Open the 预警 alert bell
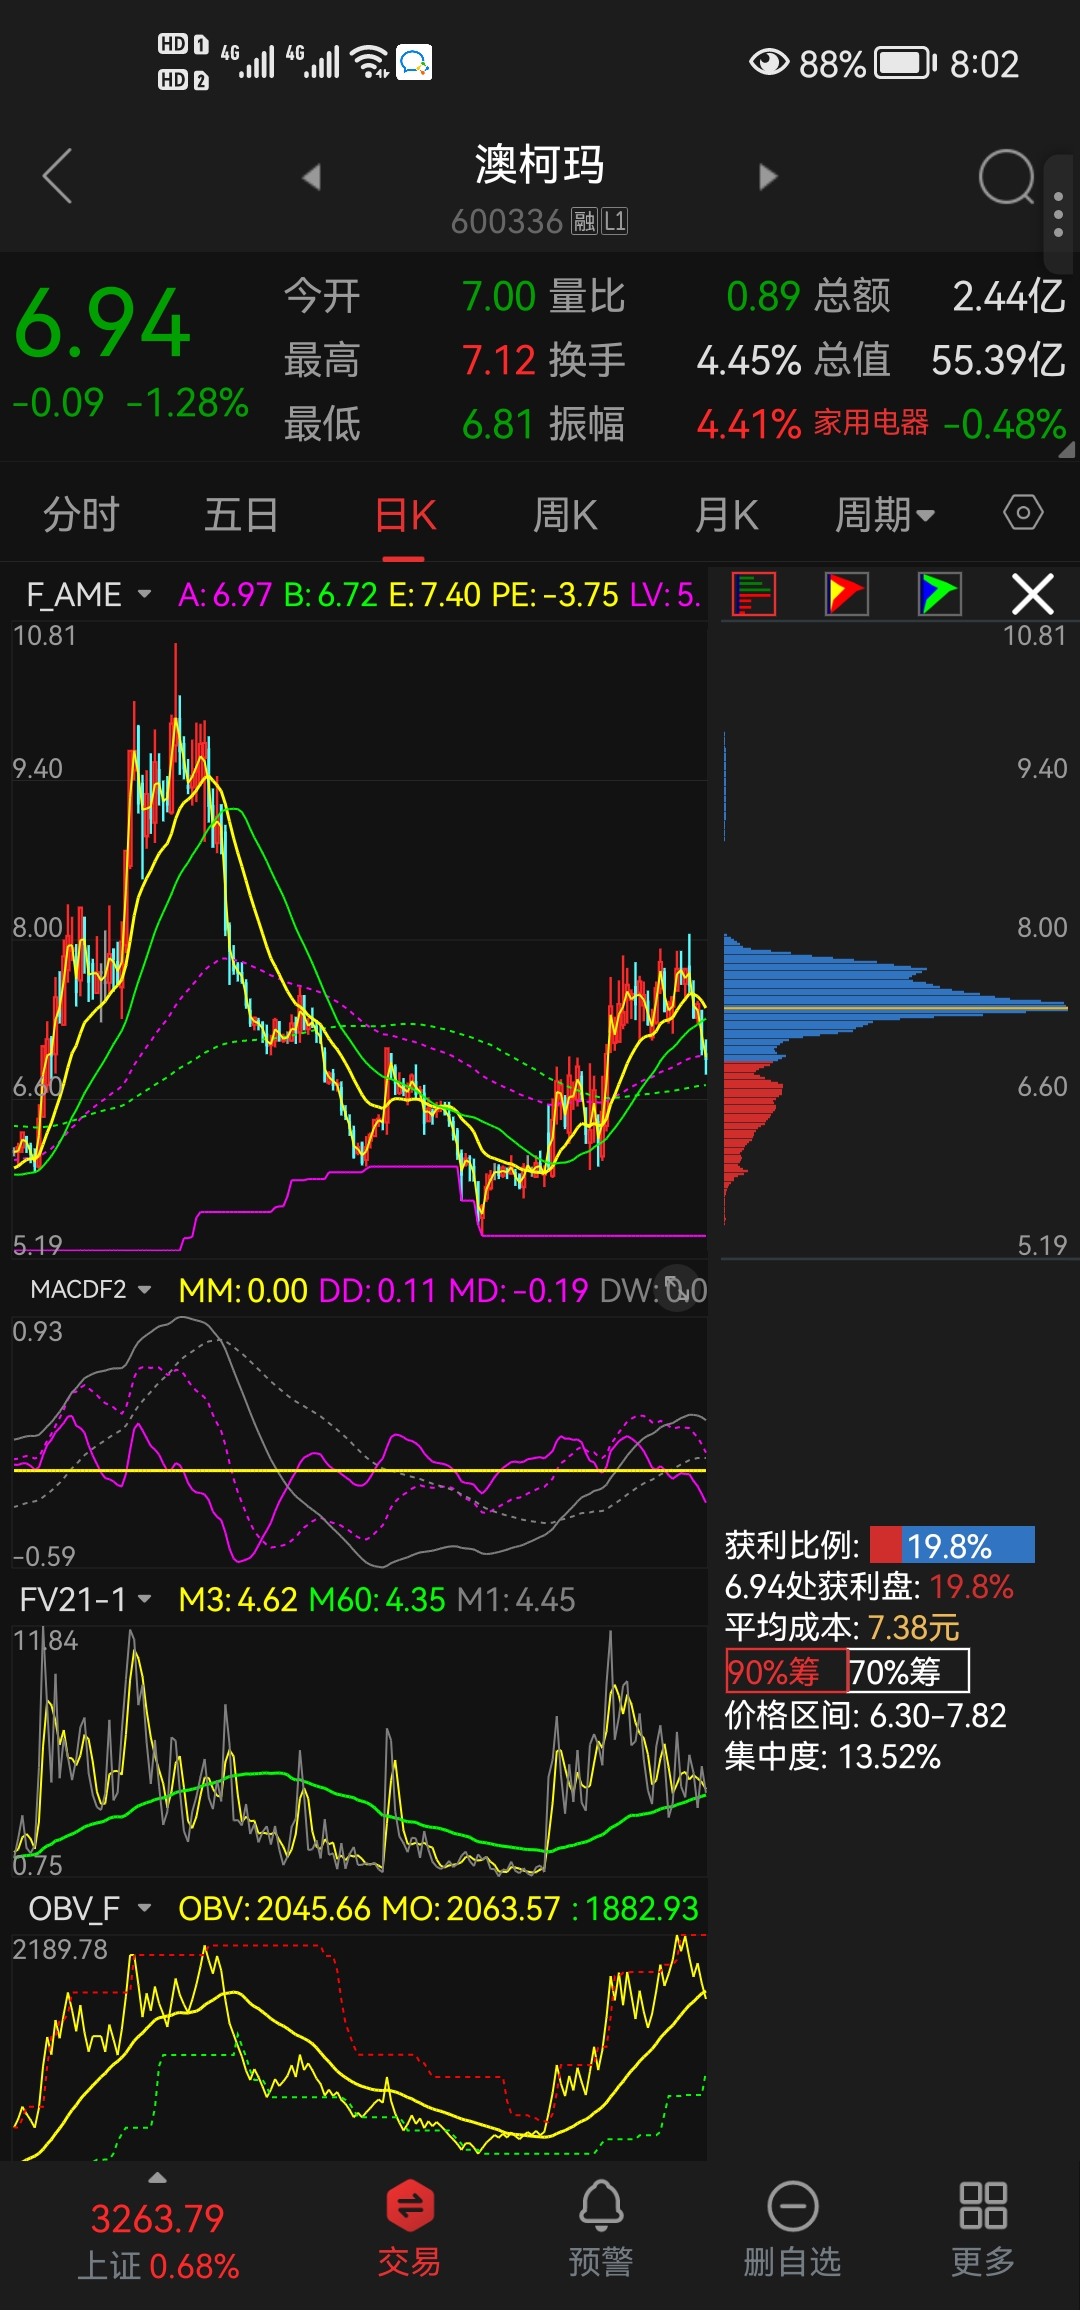This screenshot has width=1080, height=2310. (601, 2230)
